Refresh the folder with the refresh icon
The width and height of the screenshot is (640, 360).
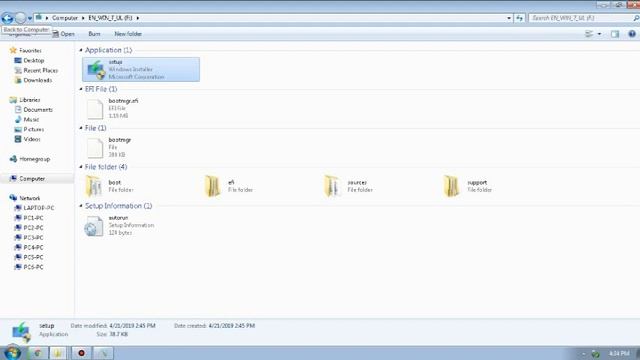(519, 18)
